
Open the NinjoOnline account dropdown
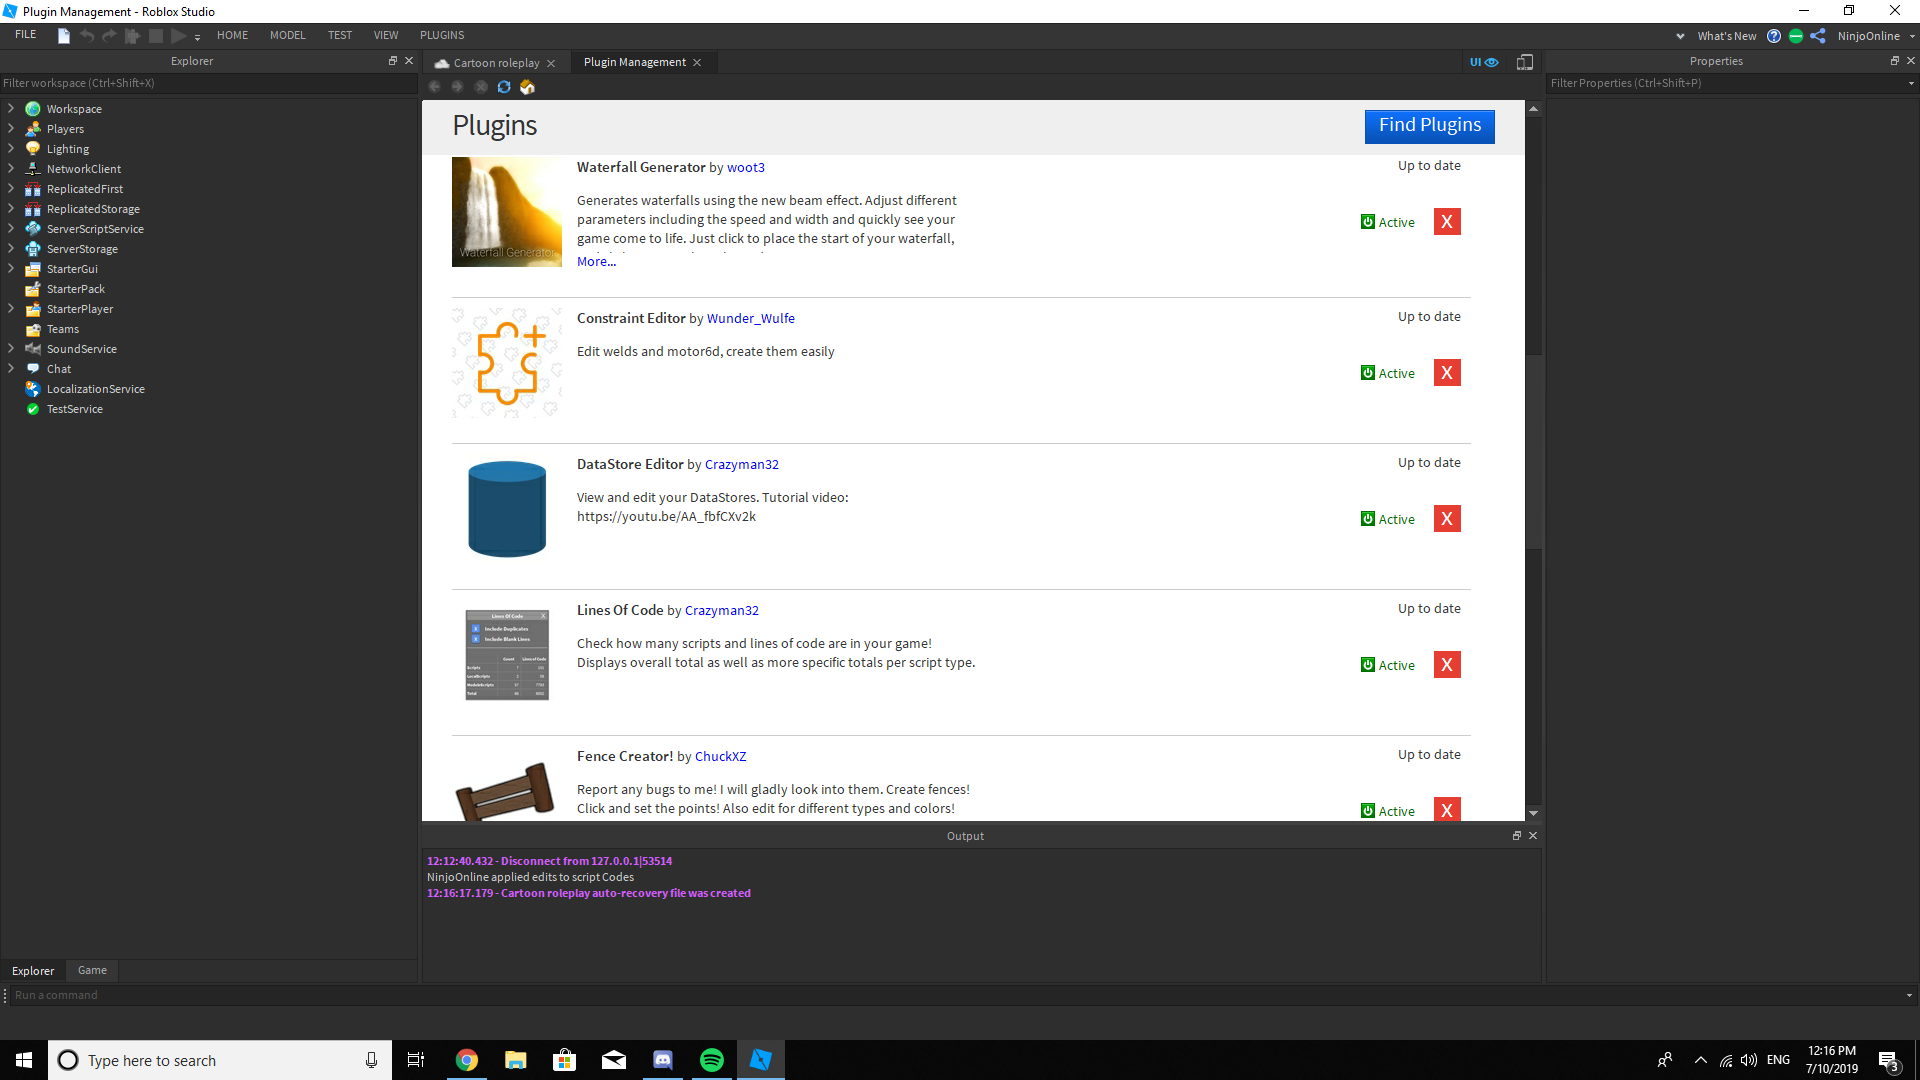click(x=1875, y=36)
